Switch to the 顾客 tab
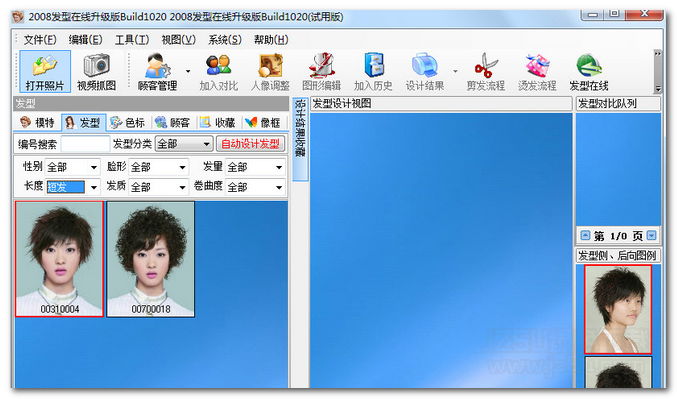Screen dimensions: 677x399 [173, 123]
